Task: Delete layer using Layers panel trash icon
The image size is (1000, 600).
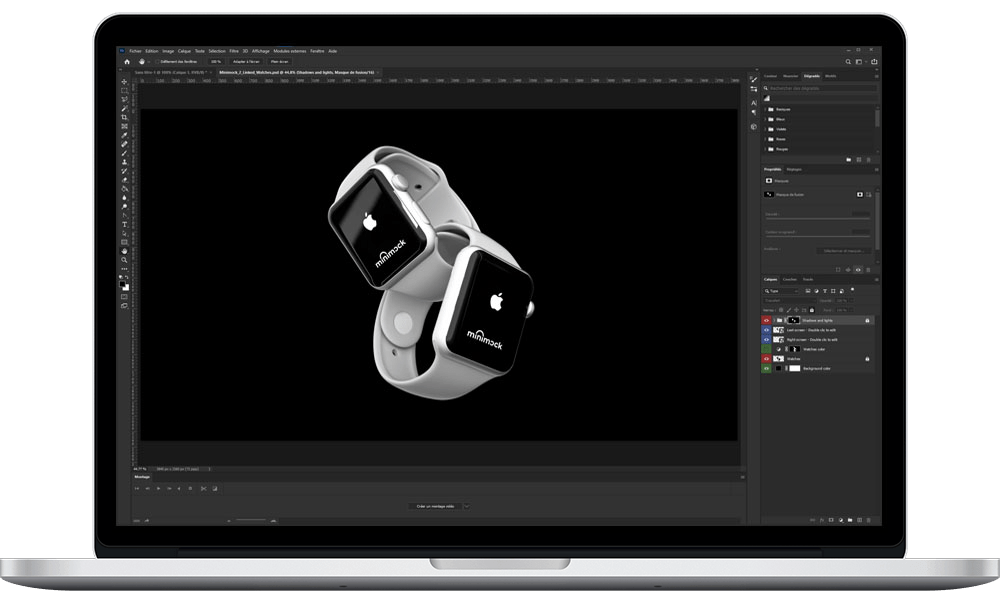Action: click(x=869, y=520)
